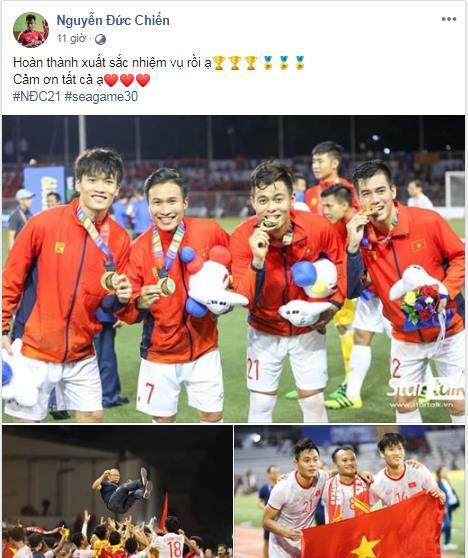Open the photo of coach being tossed in air
468x558 pixels.
[117, 491]
